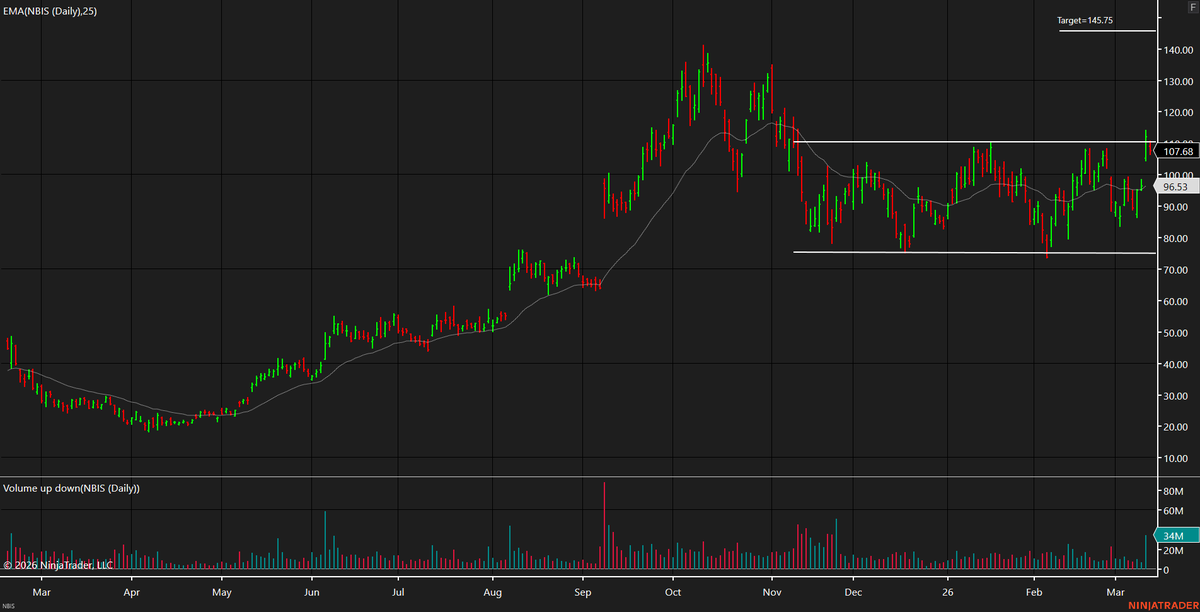Image resolution: width=1200 pixels, height=612 pixels.
Task: Click the Dec date label on time axis
Action: [853, 591]
